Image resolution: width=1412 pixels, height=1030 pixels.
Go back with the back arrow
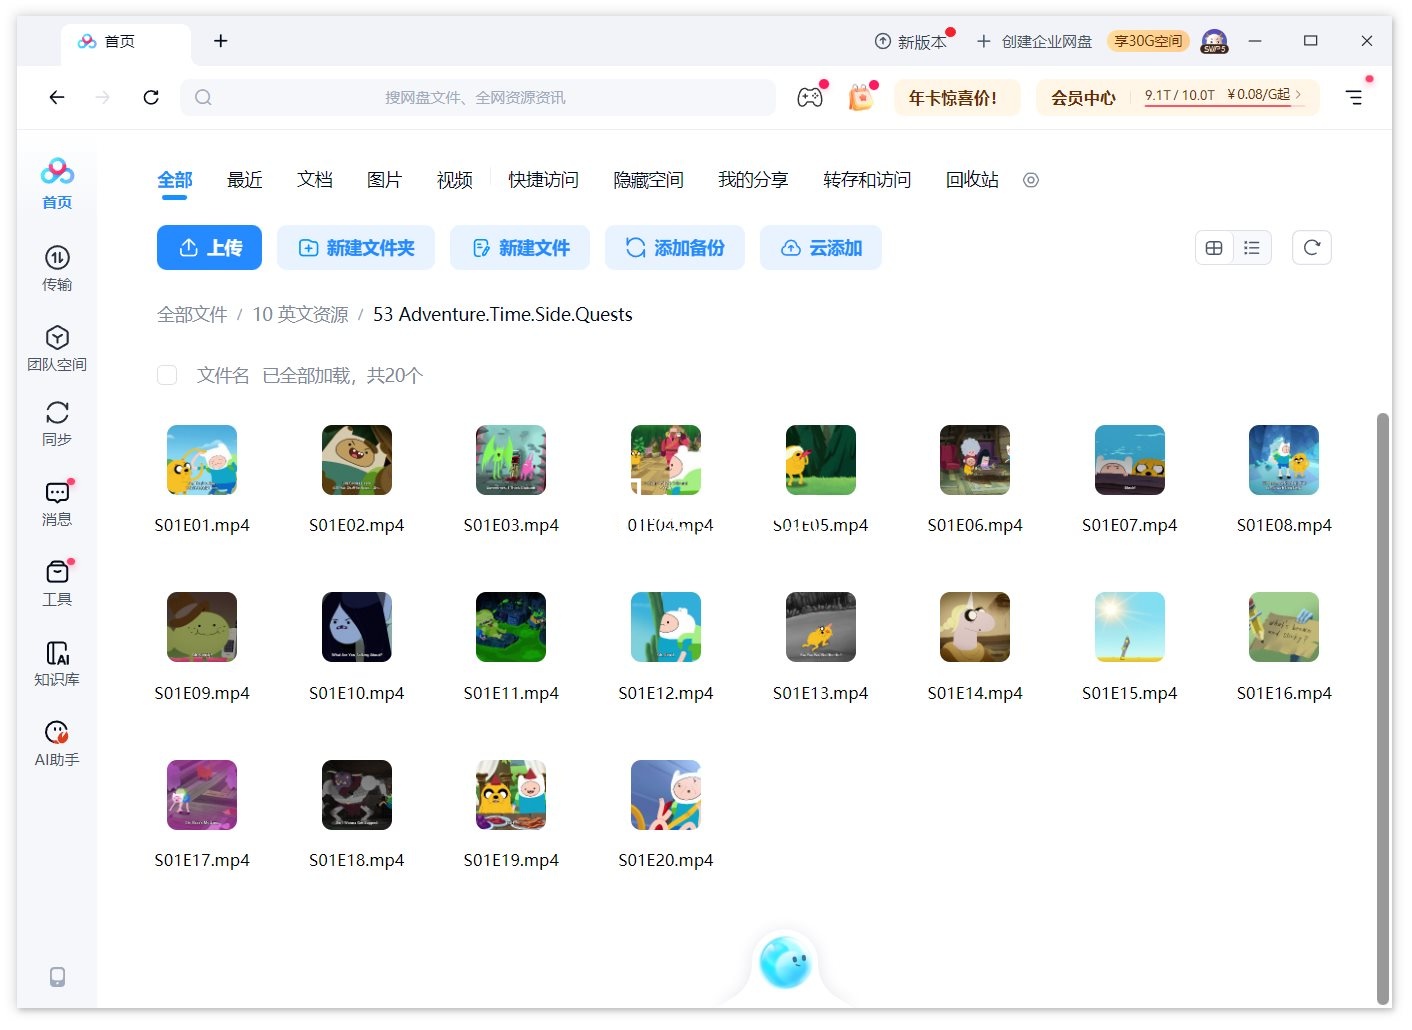(57, 97)
